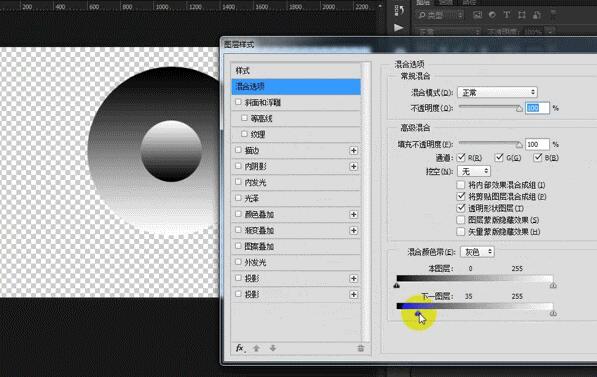Click the plus button beside 渐变叠加

[x=353, y=230]
